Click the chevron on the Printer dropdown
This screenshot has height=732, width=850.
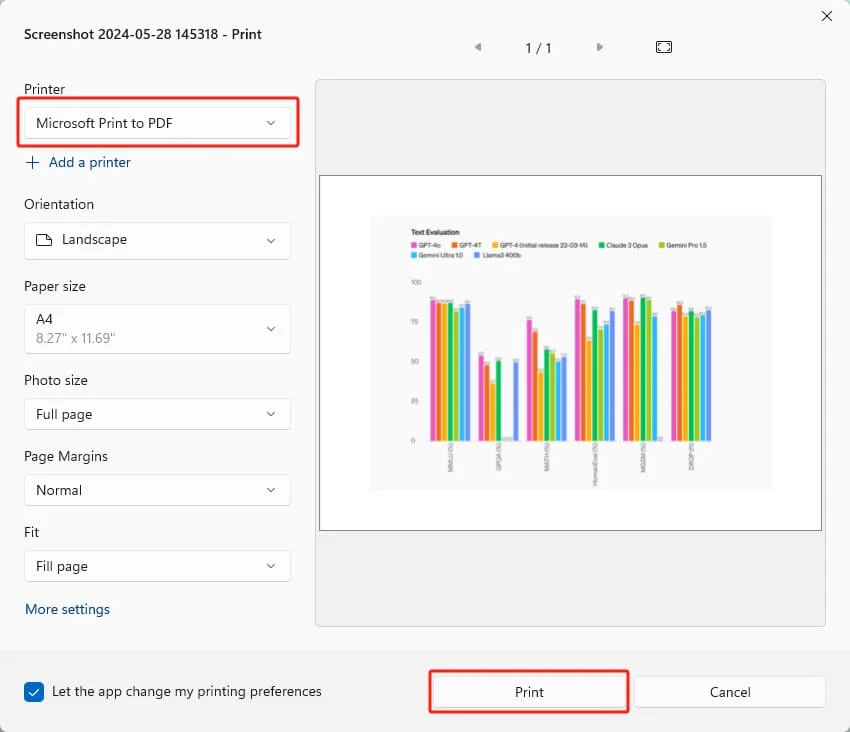271,123
